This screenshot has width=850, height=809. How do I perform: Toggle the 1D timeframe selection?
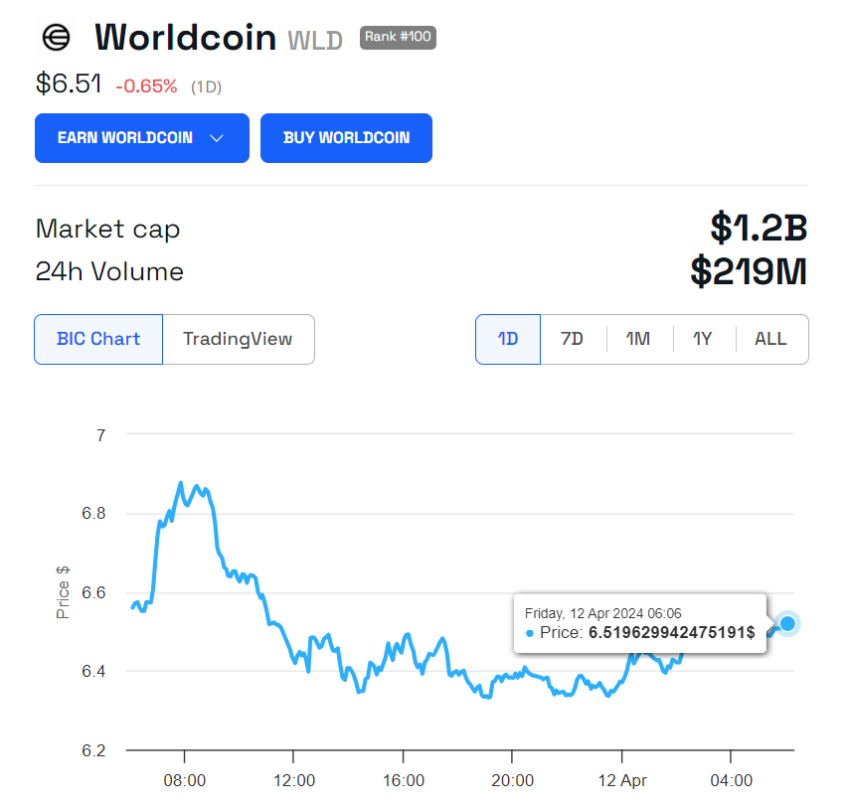tap(507, 339)
